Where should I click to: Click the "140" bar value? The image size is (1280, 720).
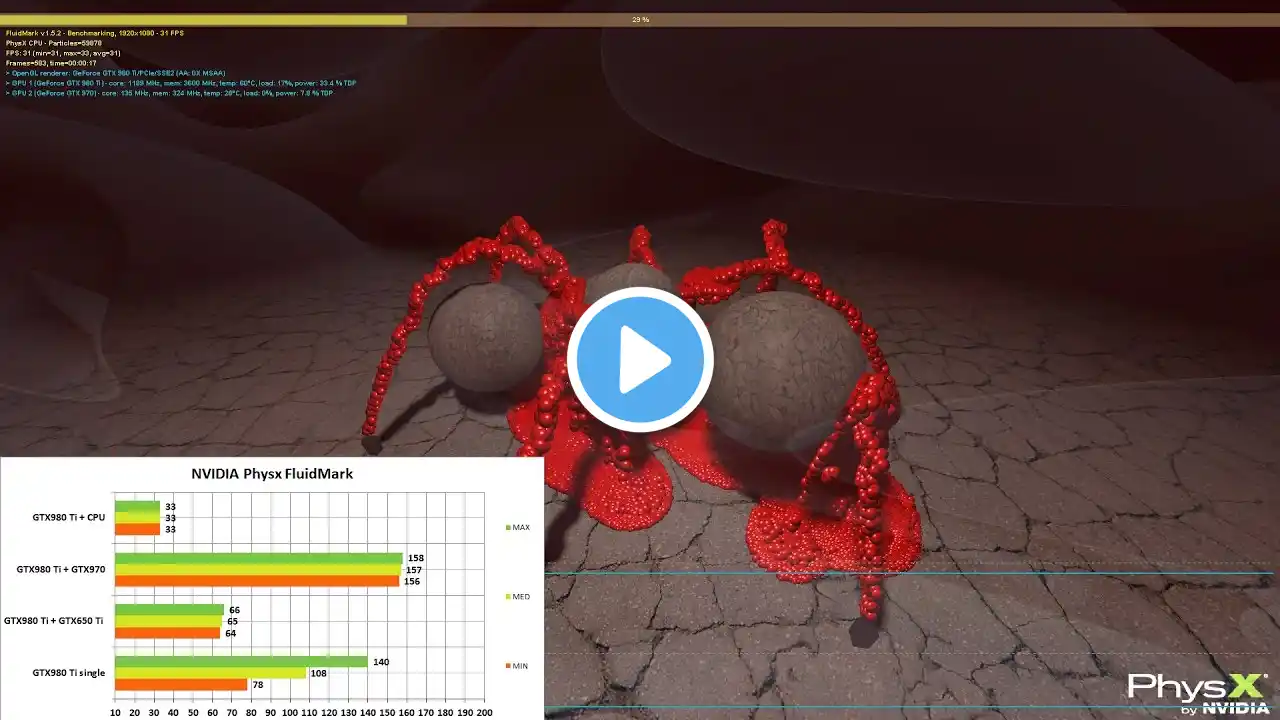point(381,661)
